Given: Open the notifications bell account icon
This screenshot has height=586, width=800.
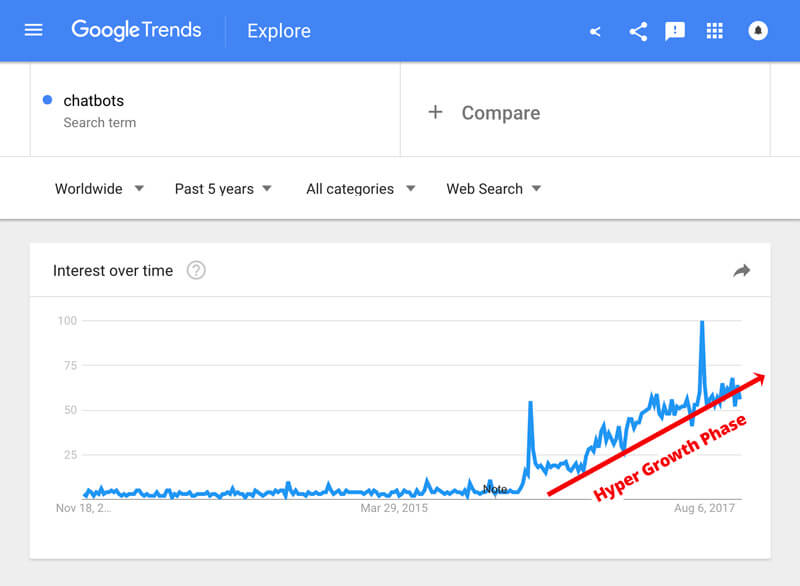Looking at the screenshot, I should click(758, 31).
